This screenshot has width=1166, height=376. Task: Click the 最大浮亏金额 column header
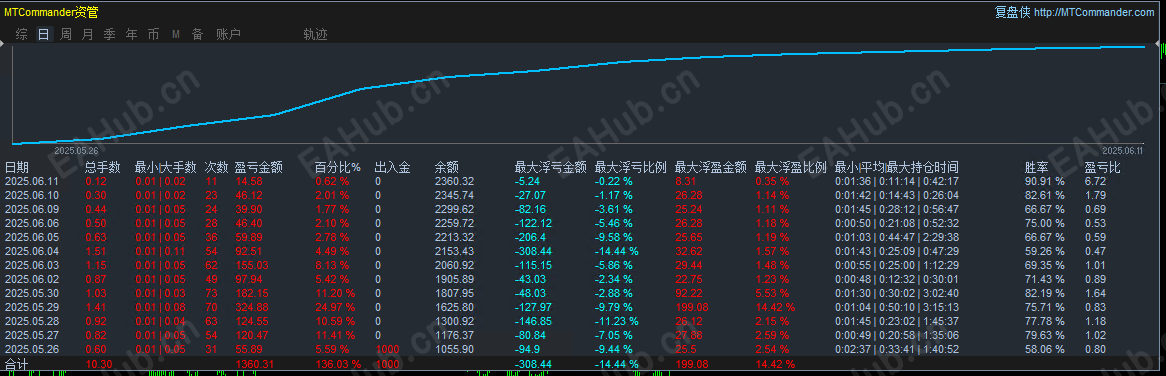coord(551,167)
